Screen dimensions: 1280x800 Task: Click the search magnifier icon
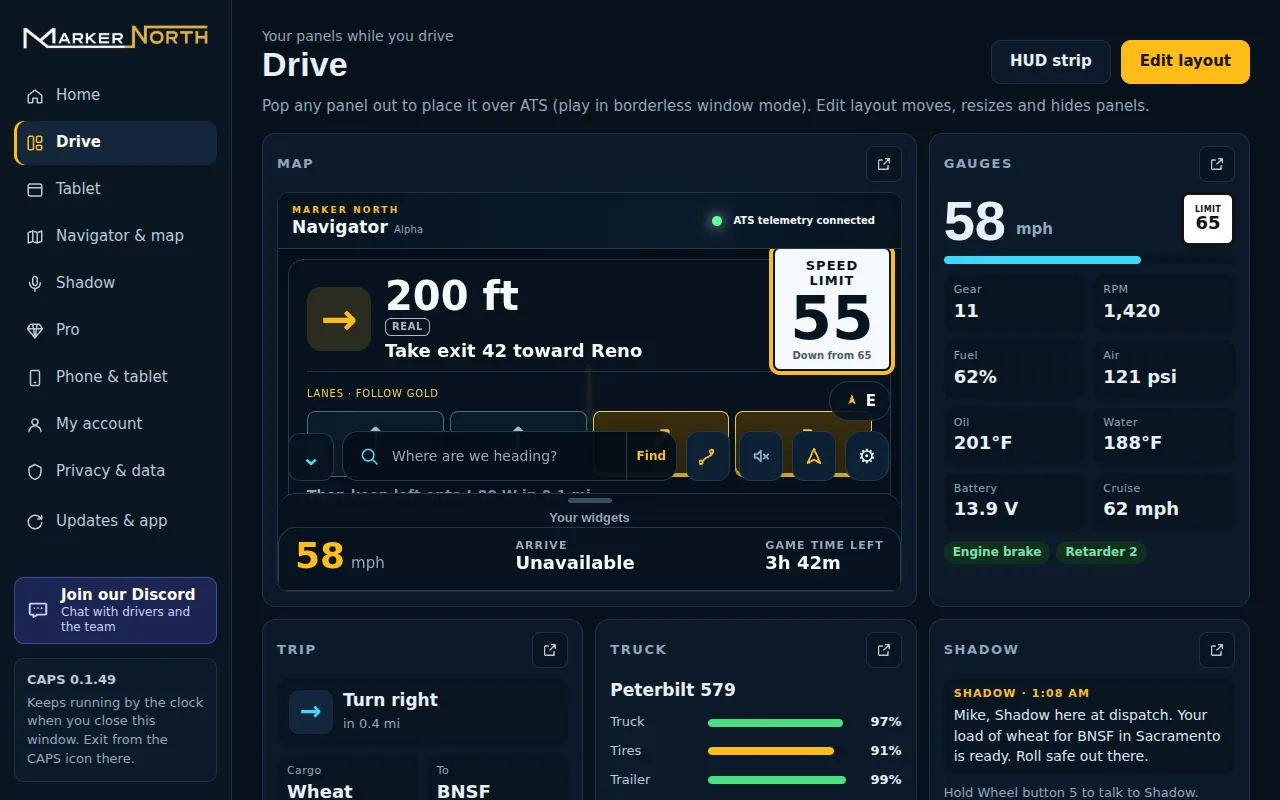(x=369, y=456)
